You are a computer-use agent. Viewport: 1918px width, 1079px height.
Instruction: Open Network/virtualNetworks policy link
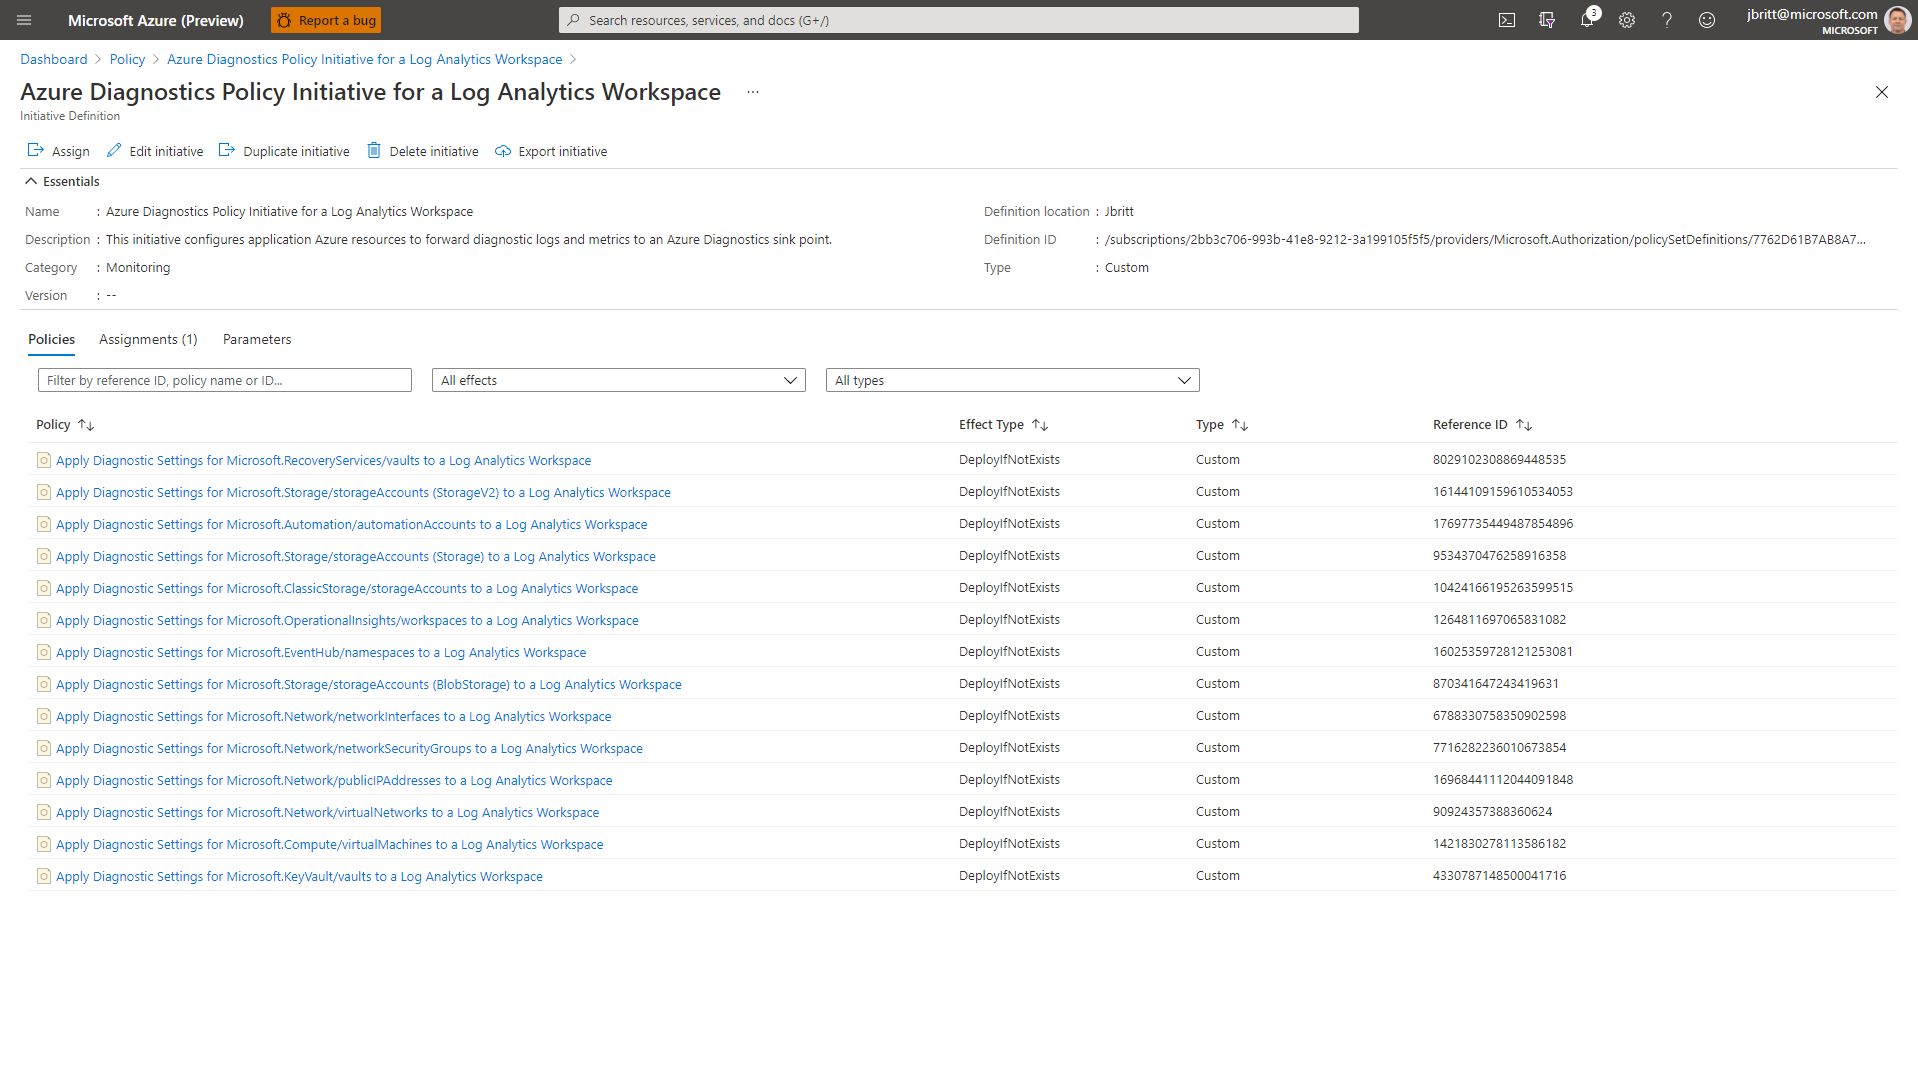click(327, 812)
